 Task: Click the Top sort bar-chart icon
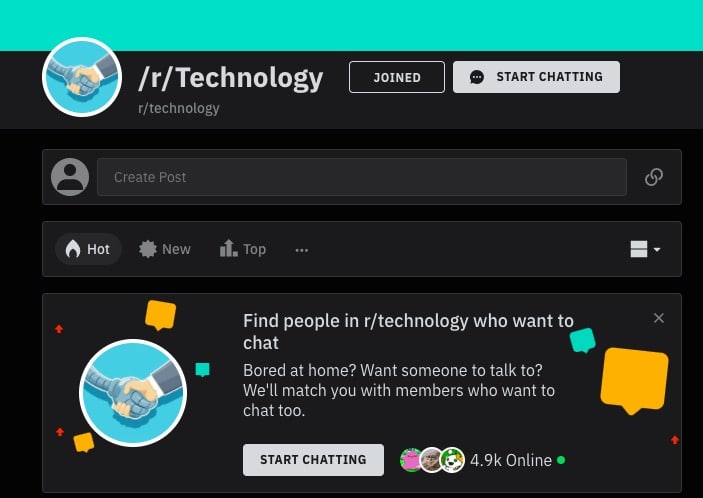[x=228, y=248]
